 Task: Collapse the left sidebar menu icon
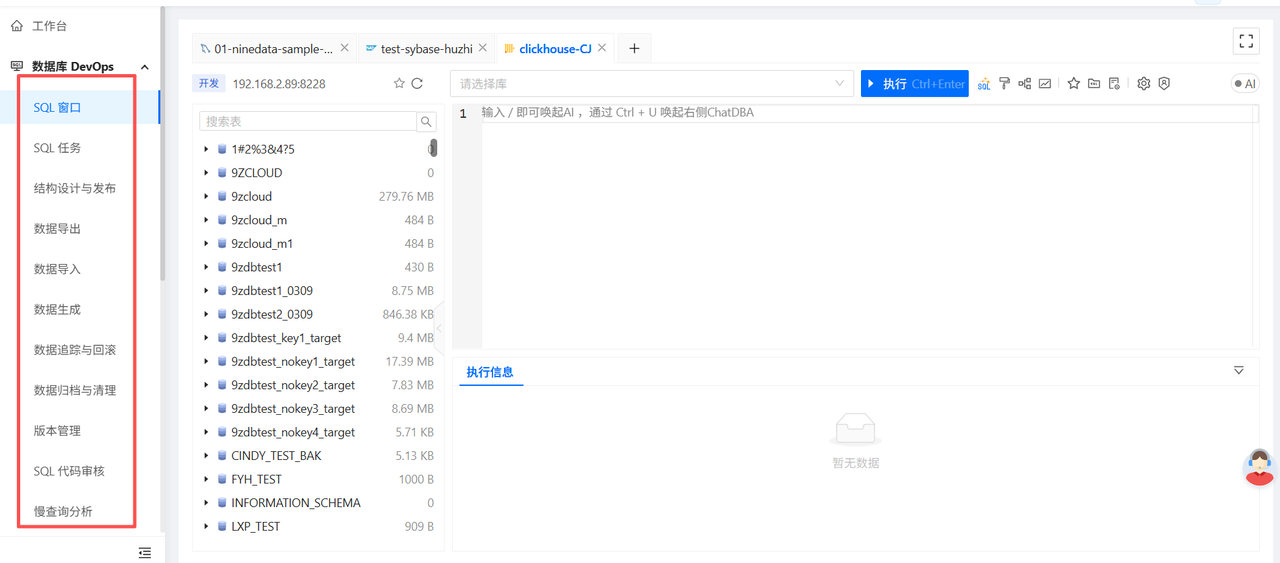(x=145, y=552)
